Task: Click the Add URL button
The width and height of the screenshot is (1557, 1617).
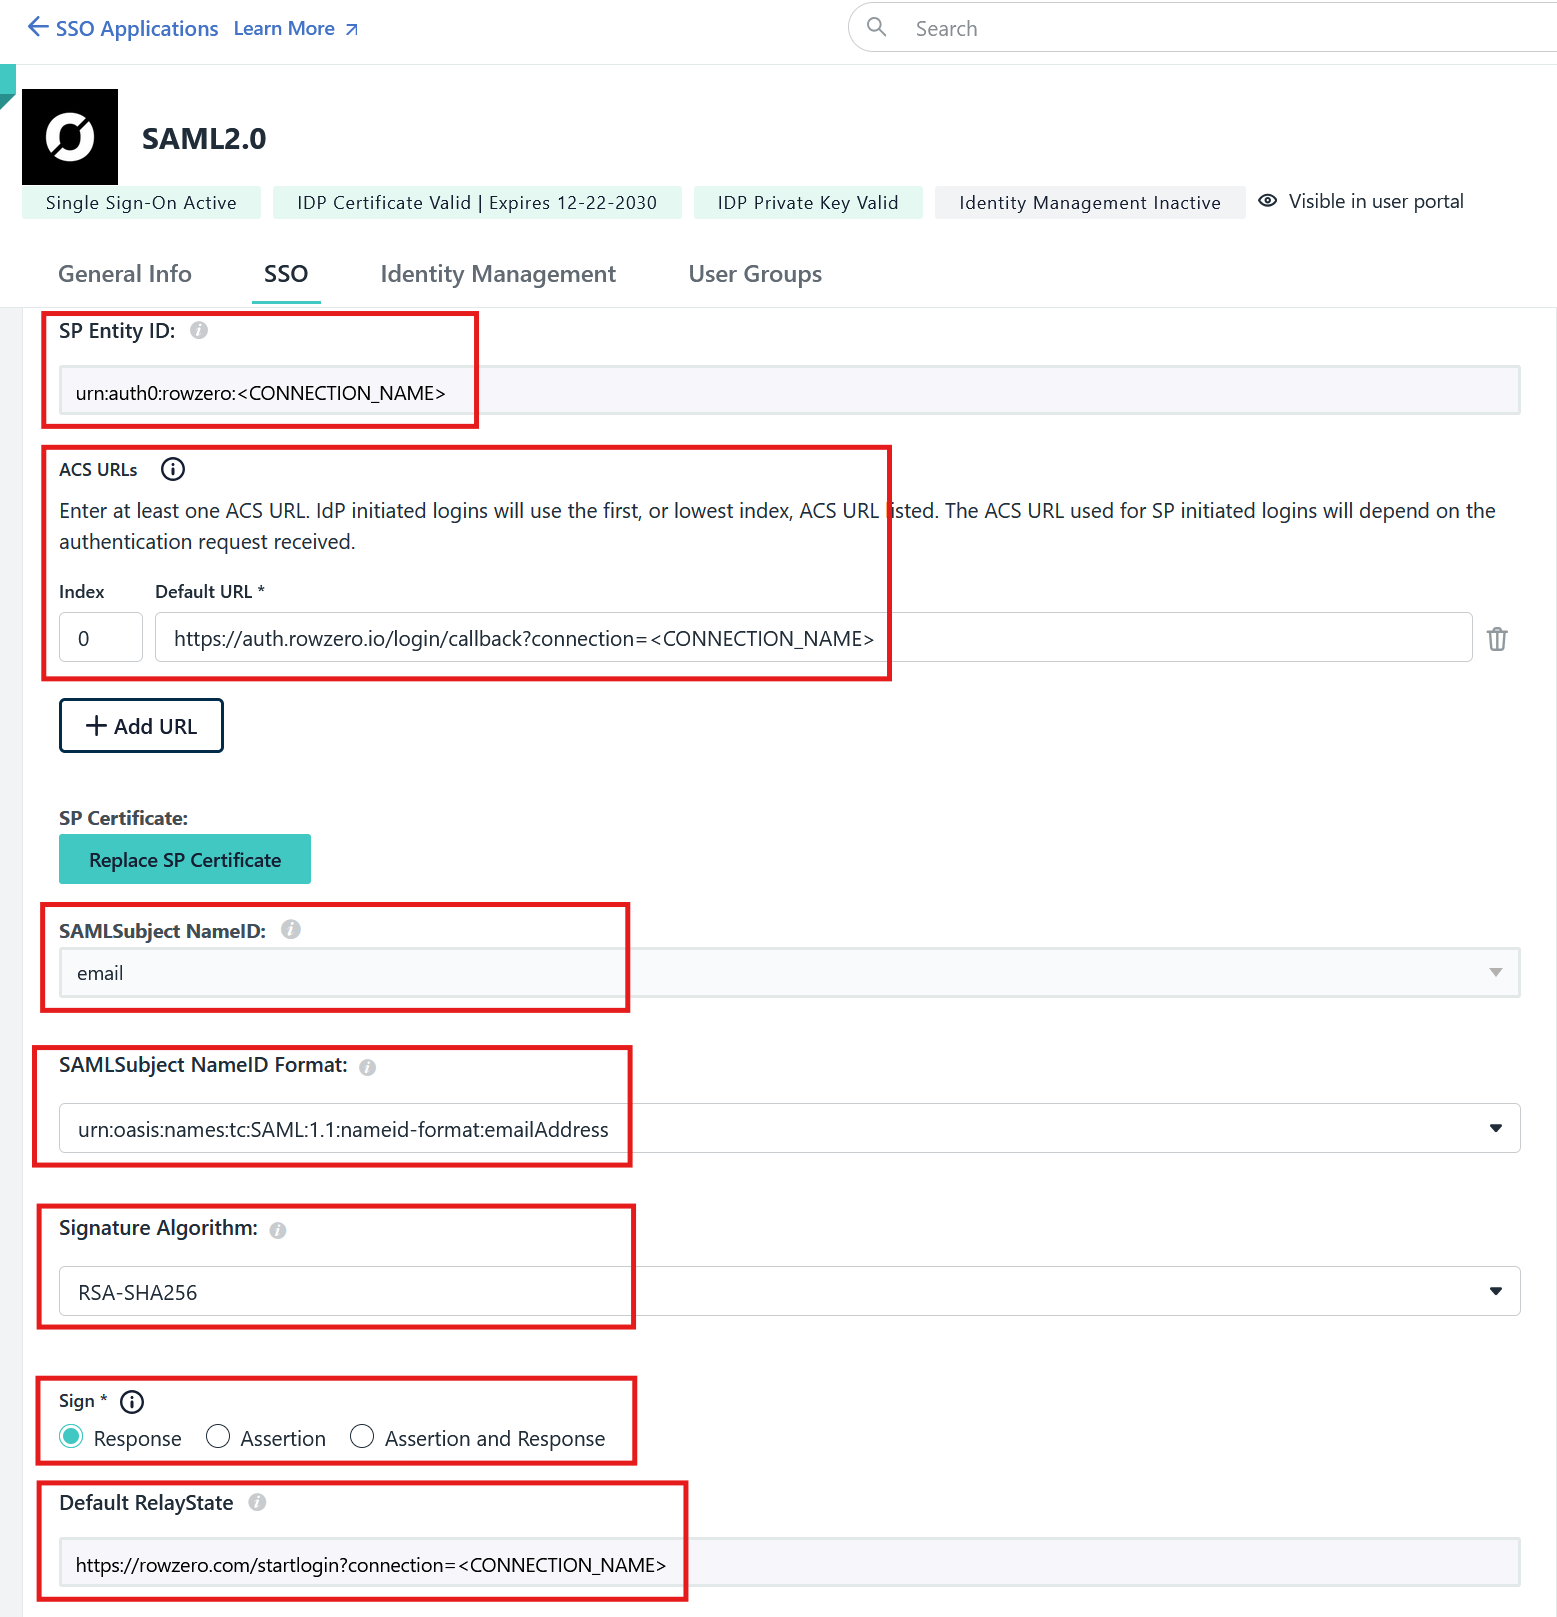Action: [x=140, y=725]
